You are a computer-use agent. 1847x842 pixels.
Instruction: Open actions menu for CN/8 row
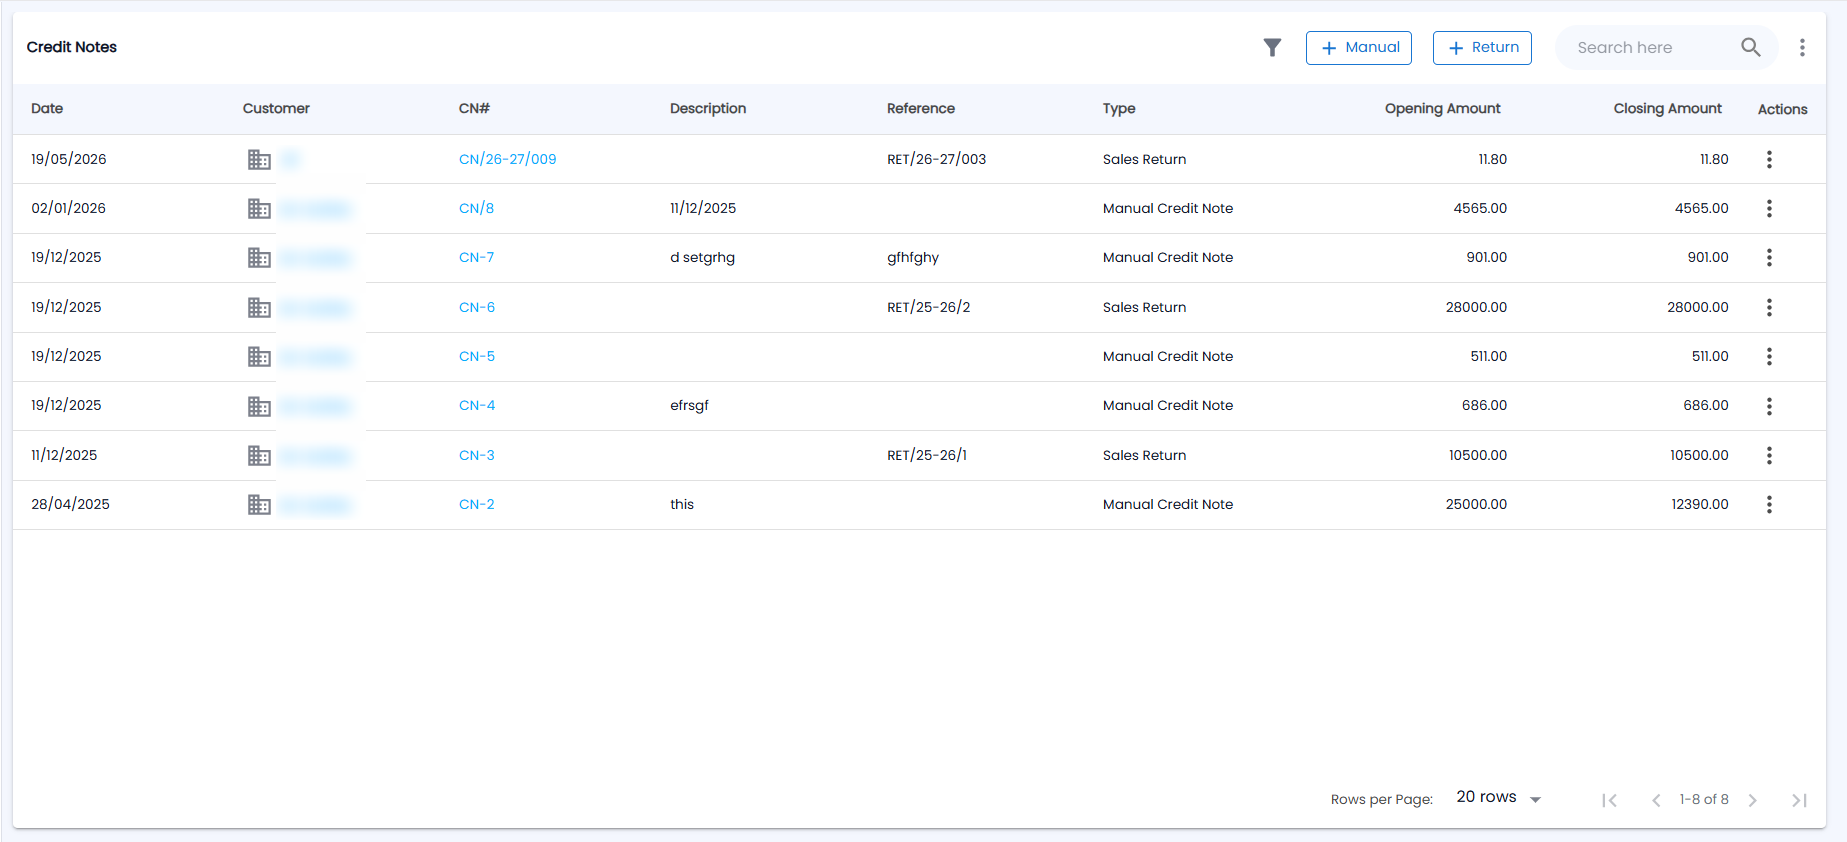[1769, 208]
